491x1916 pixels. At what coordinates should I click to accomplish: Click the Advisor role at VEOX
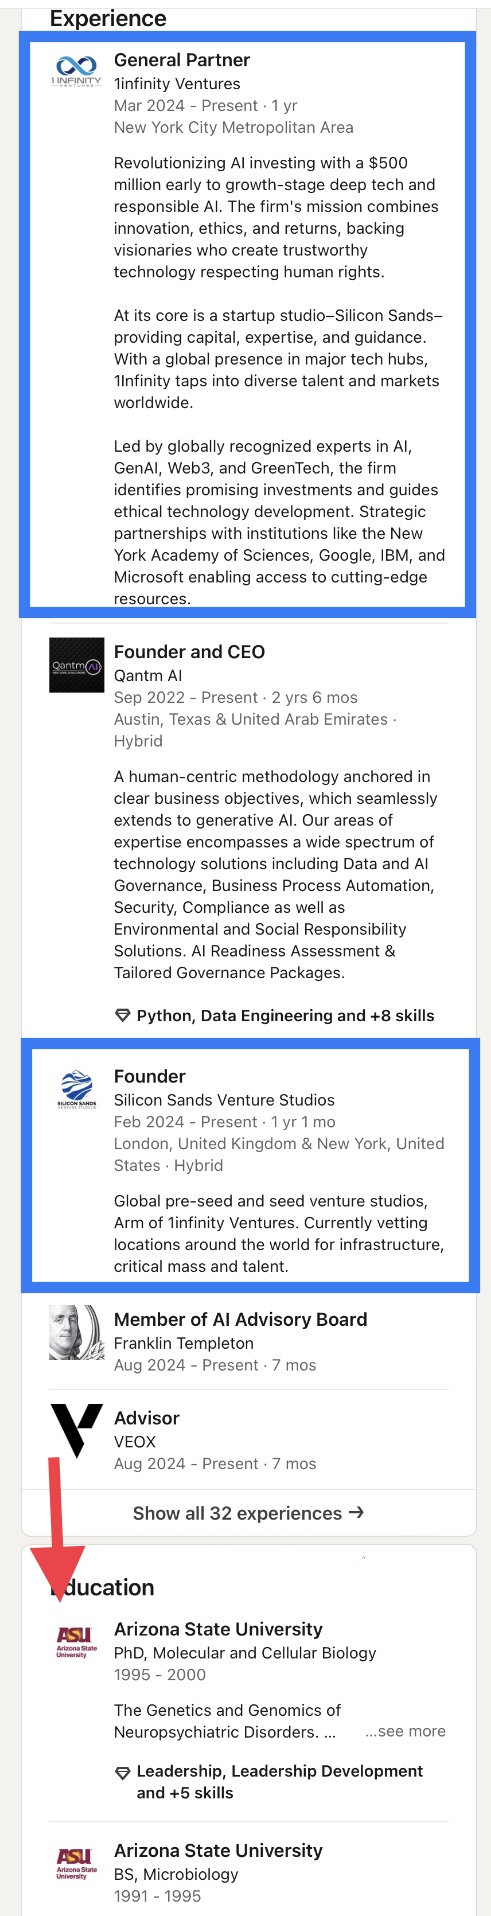147,1418
